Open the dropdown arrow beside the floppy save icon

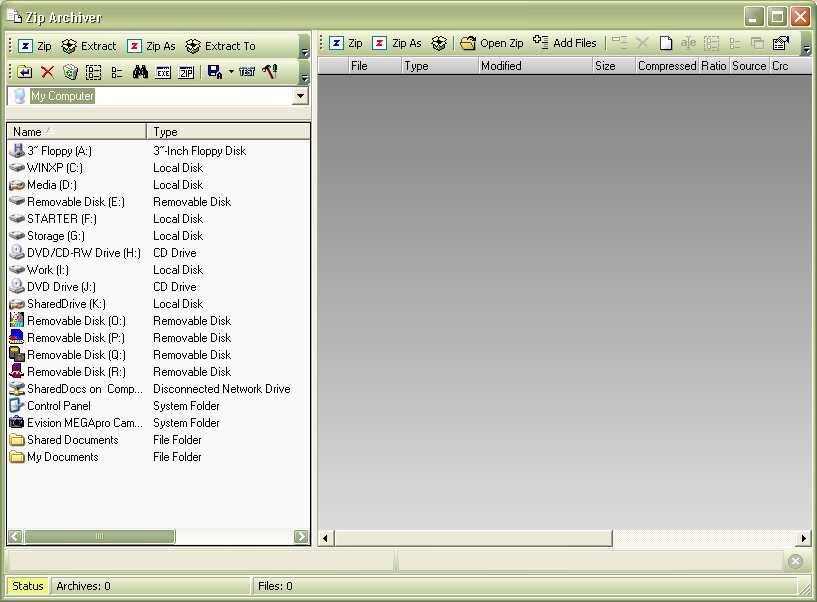click(231, 72)
